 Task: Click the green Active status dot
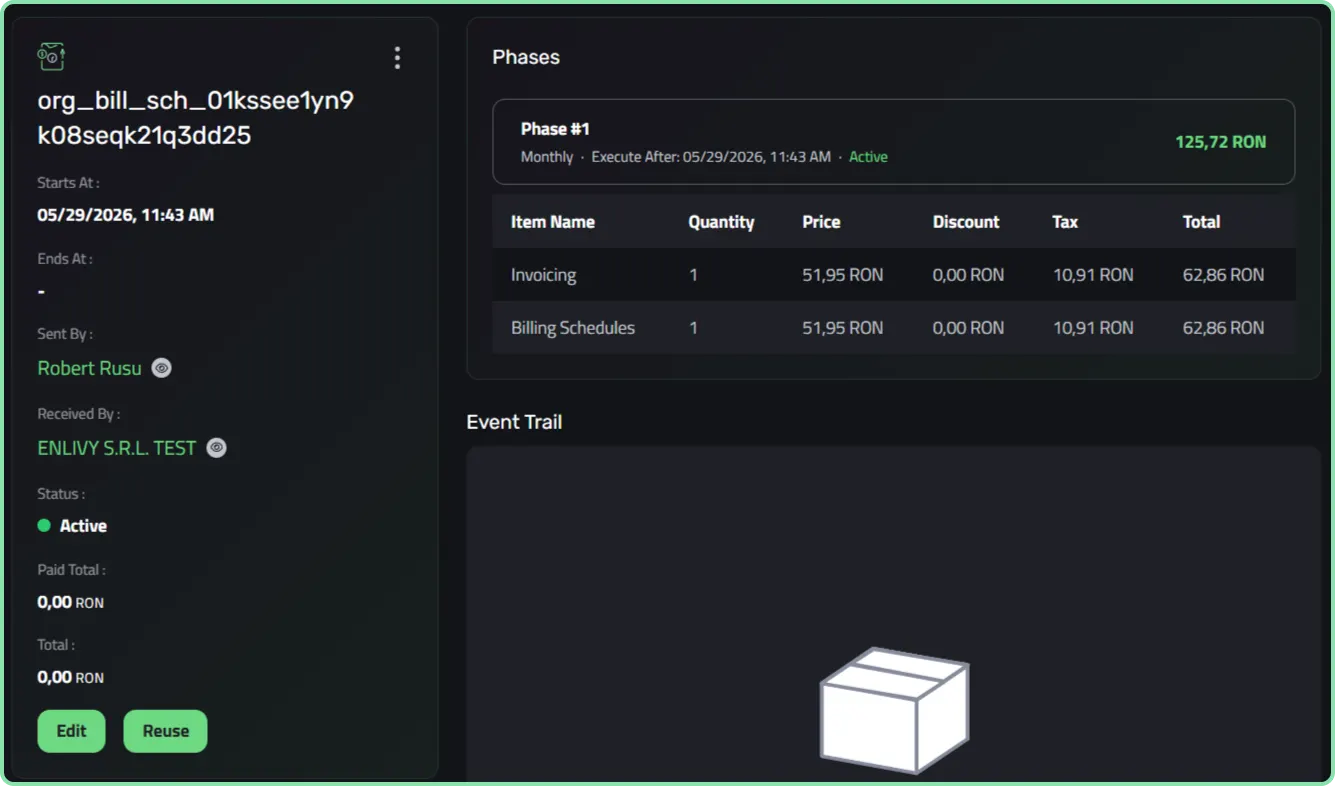[x=44, y=525]
